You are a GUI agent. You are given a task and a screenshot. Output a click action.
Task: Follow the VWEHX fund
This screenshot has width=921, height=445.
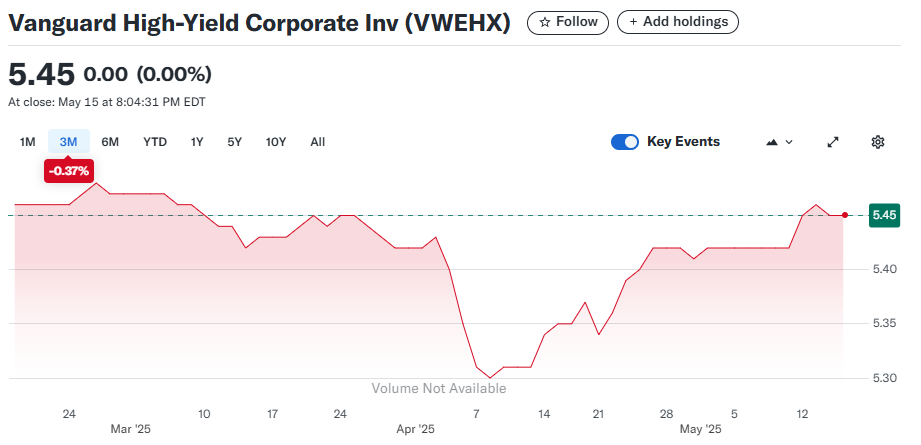[x=568, y=22]
